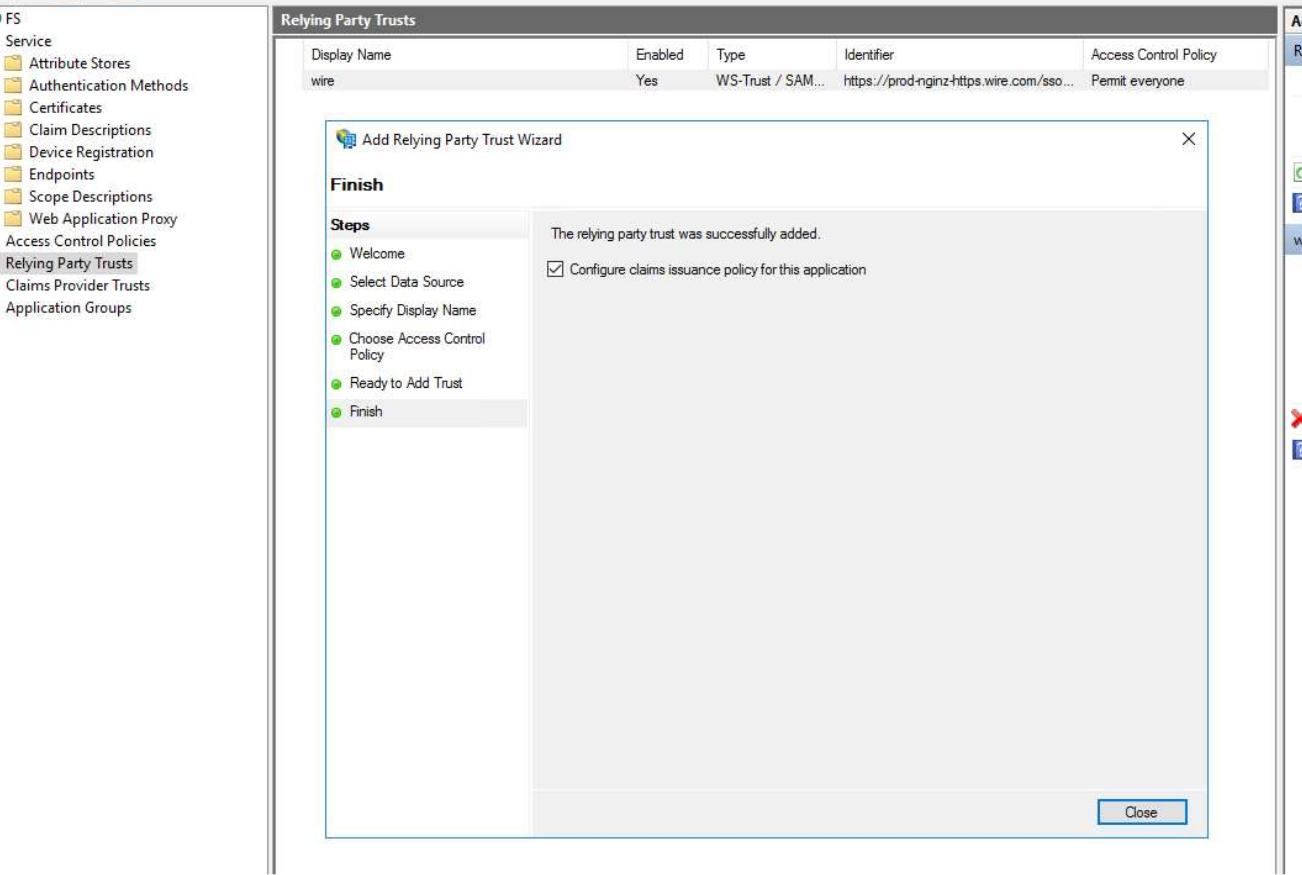1302x875 pixels.
Task: Open the Scope Descriptions folder icon
Action: 13,197
